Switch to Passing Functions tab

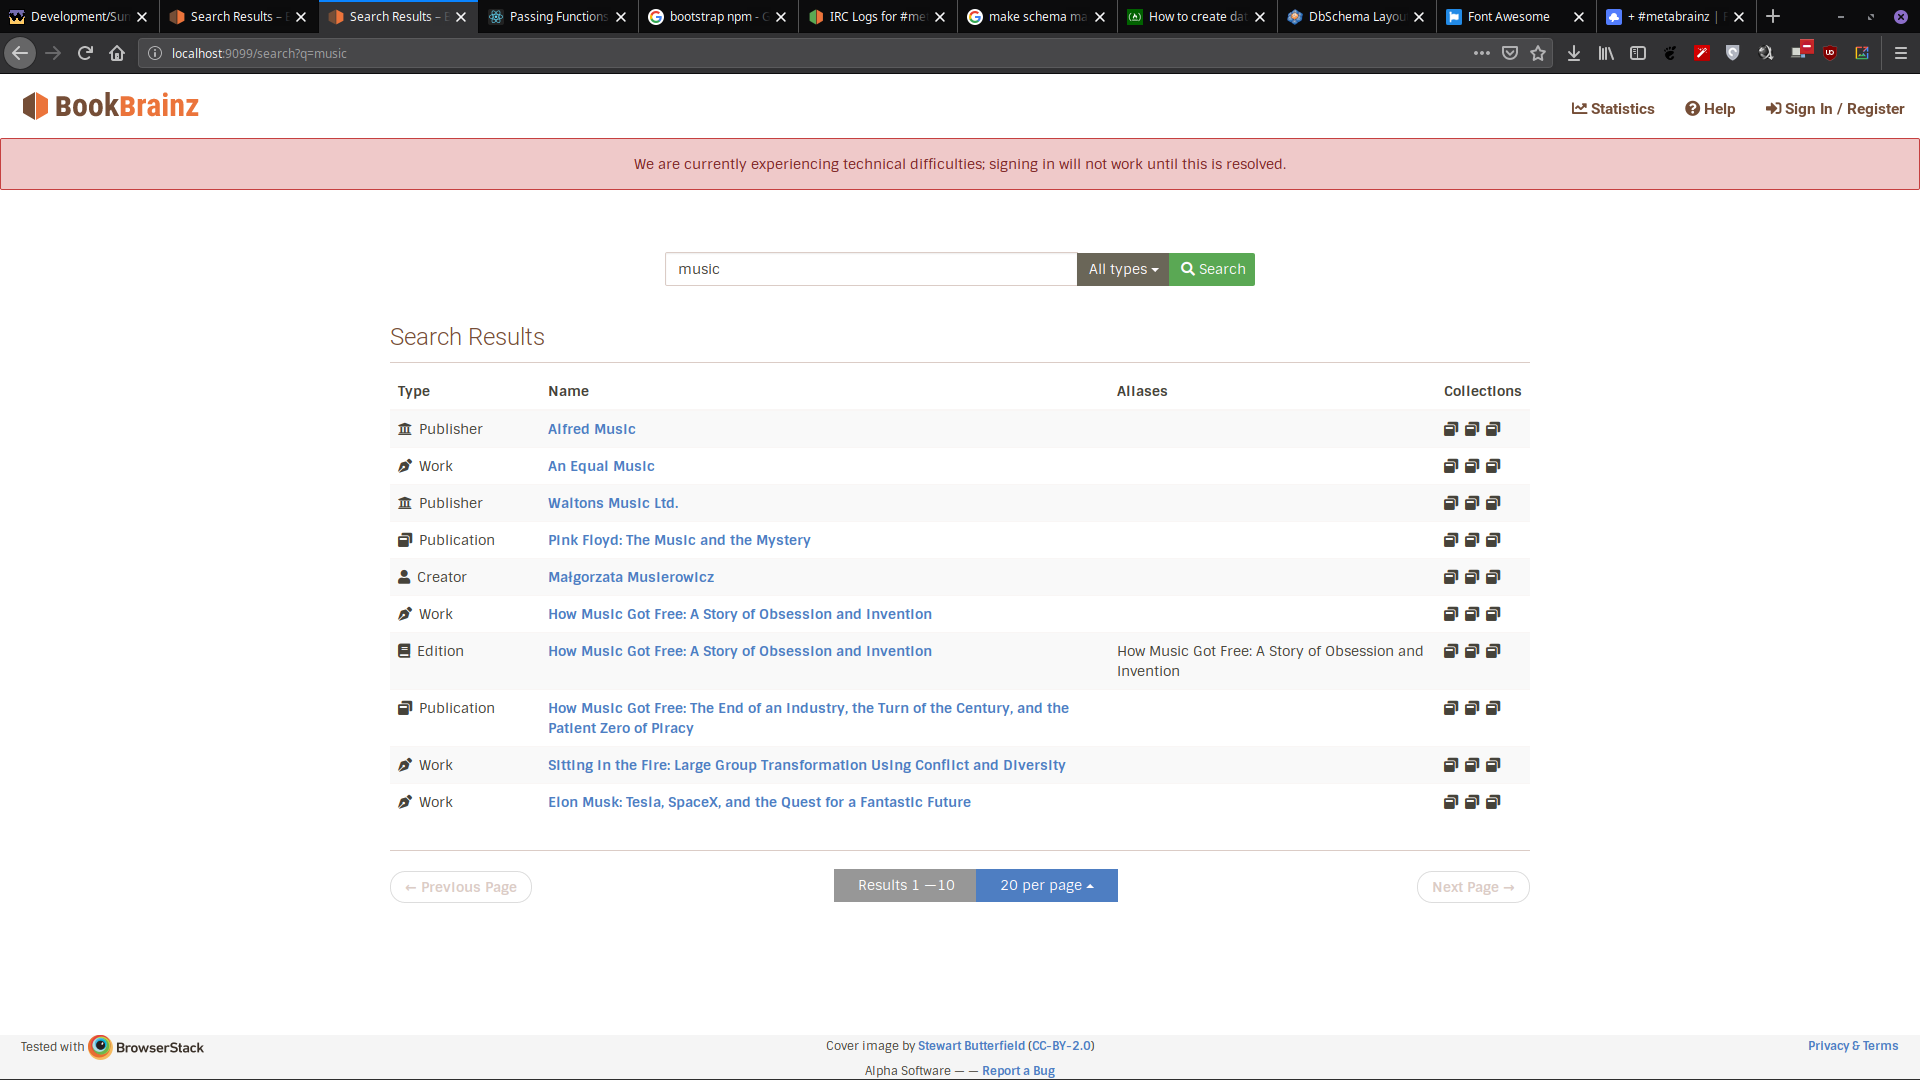click(x=558, y=16)
